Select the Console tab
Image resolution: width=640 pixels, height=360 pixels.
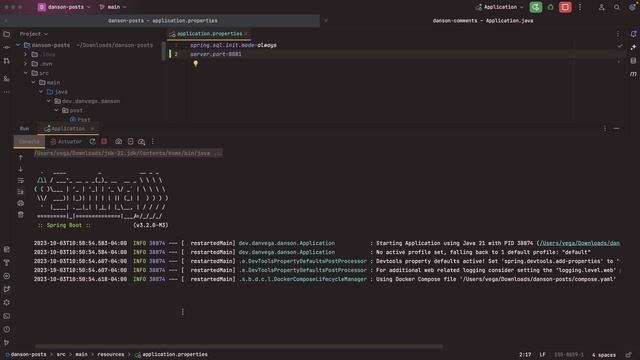tap(29, 142)
